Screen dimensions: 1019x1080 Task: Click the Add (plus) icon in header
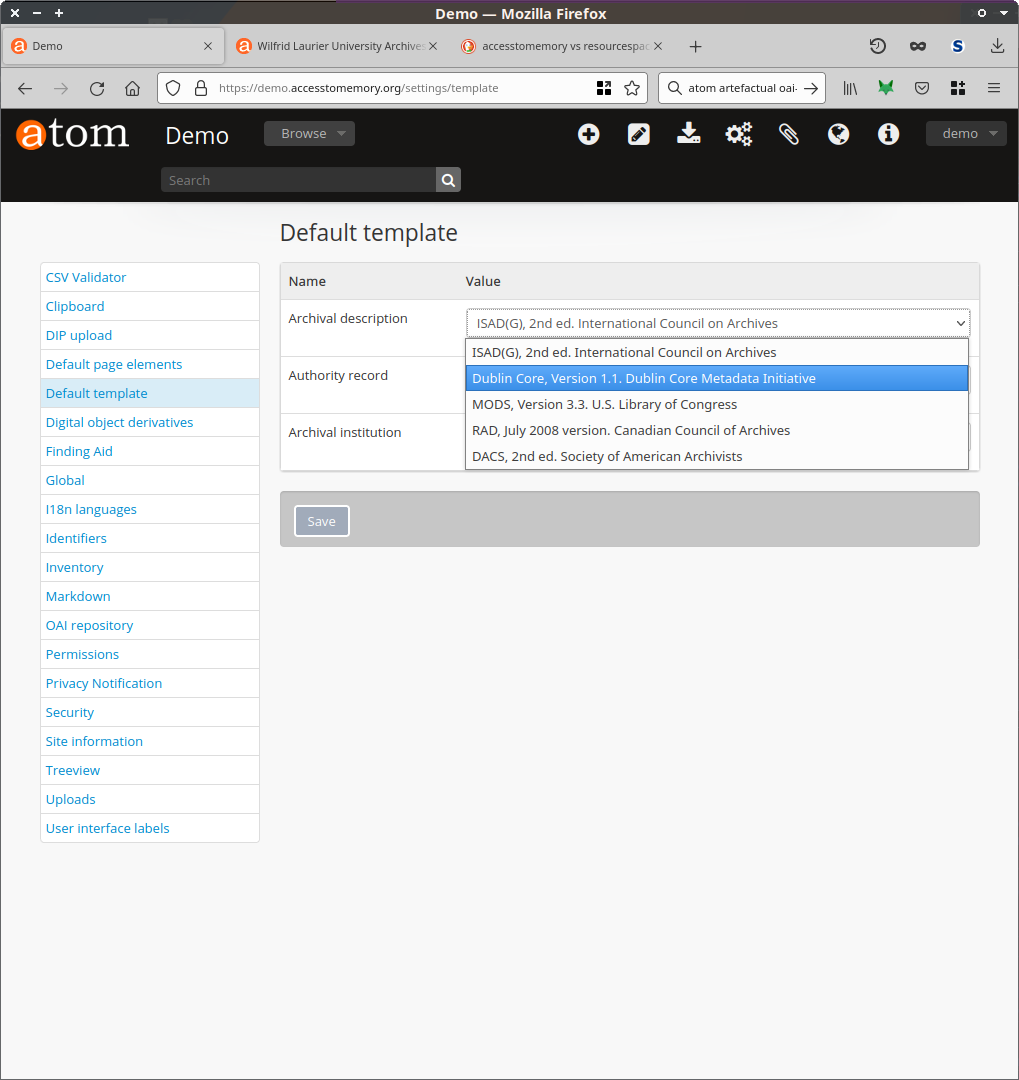[589, 134]
